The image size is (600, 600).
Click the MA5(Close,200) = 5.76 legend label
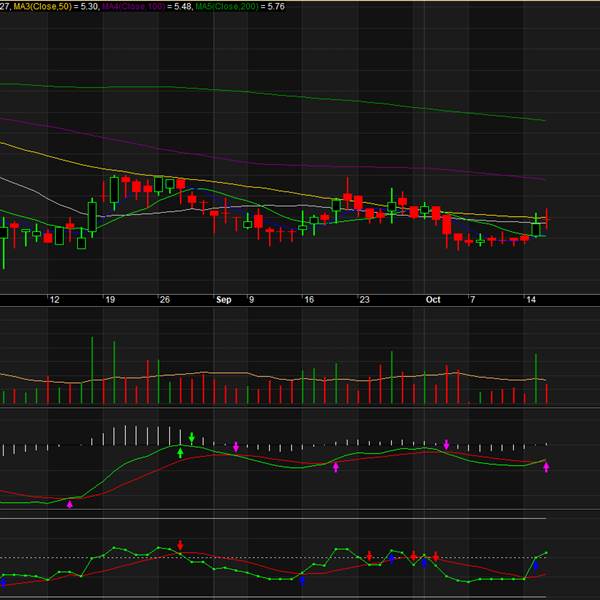(x=240, y=7)
